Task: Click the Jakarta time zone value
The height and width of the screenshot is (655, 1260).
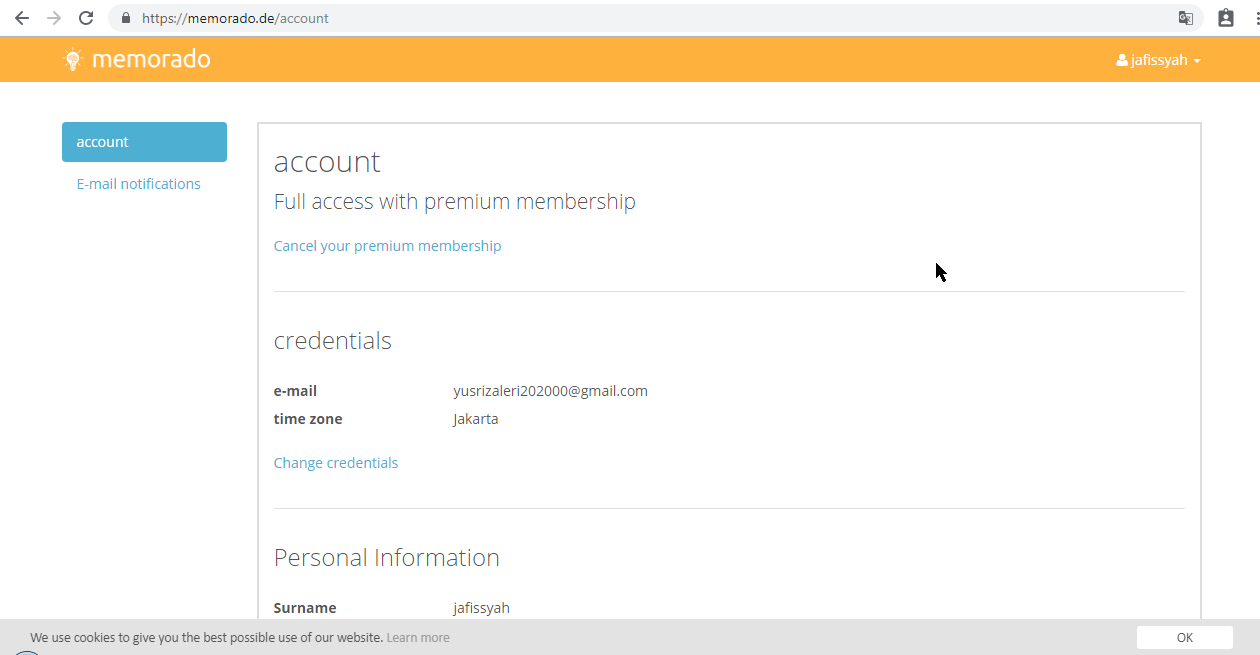Action: click(x=476, y=419)
